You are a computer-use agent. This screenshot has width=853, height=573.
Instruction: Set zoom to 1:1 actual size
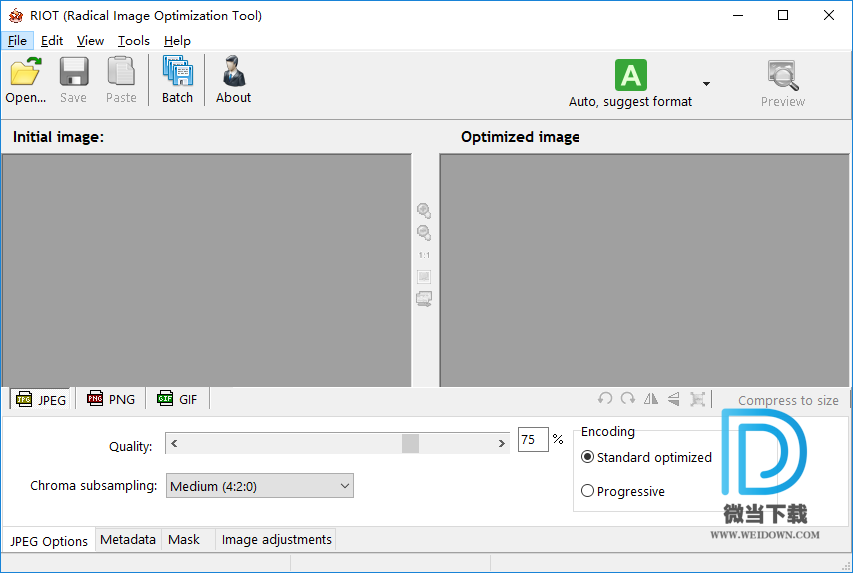coord(424,255)
